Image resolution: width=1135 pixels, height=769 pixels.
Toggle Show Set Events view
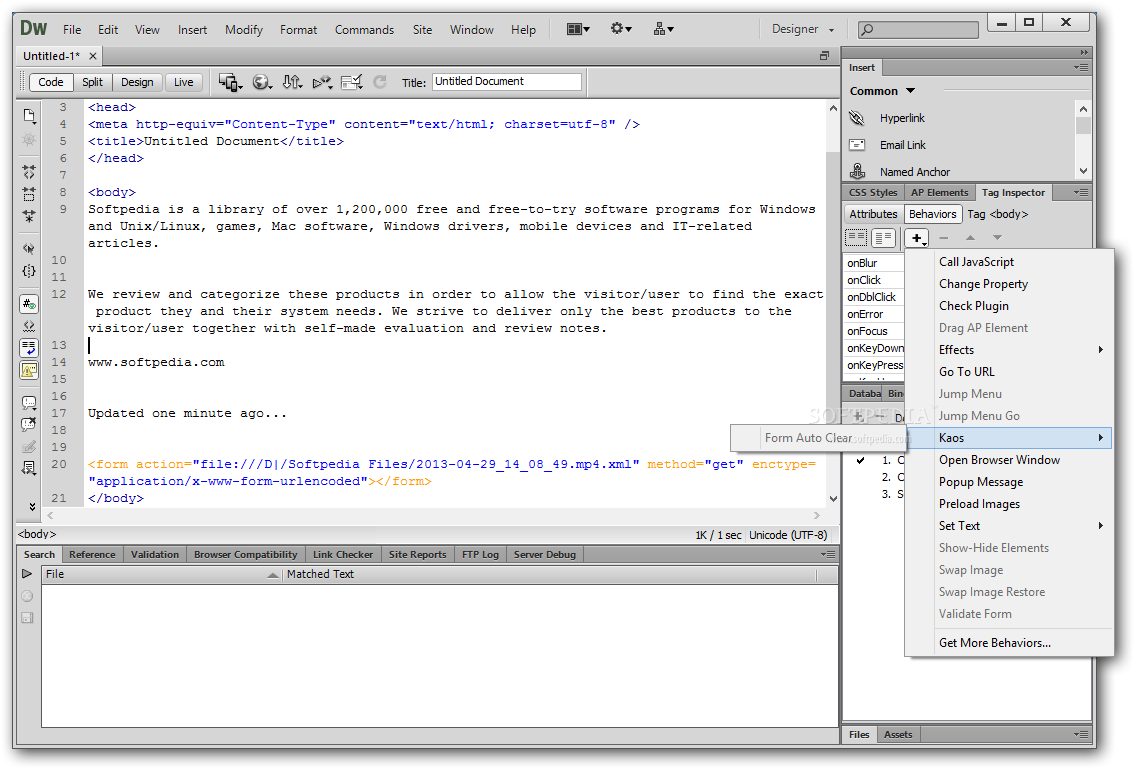click(856, 238)
